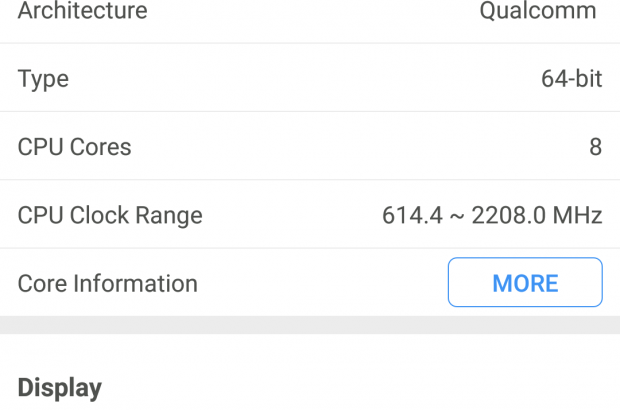Tap the MORE button for Core Information
Screen dimensions: 620x410
(525, 283)
